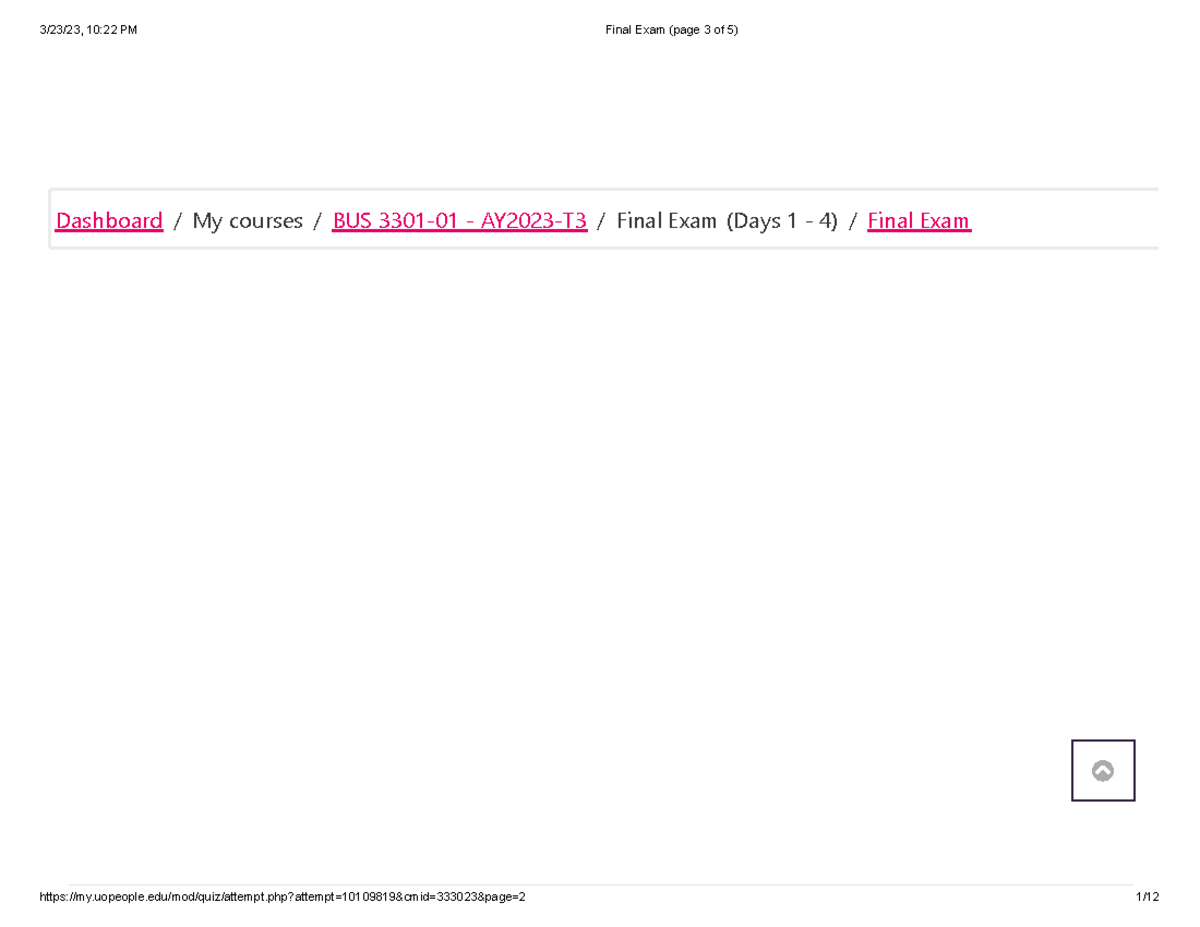
Task: Click the word 'Dashboard' in the breadcrumb trail
Action: 109,220
